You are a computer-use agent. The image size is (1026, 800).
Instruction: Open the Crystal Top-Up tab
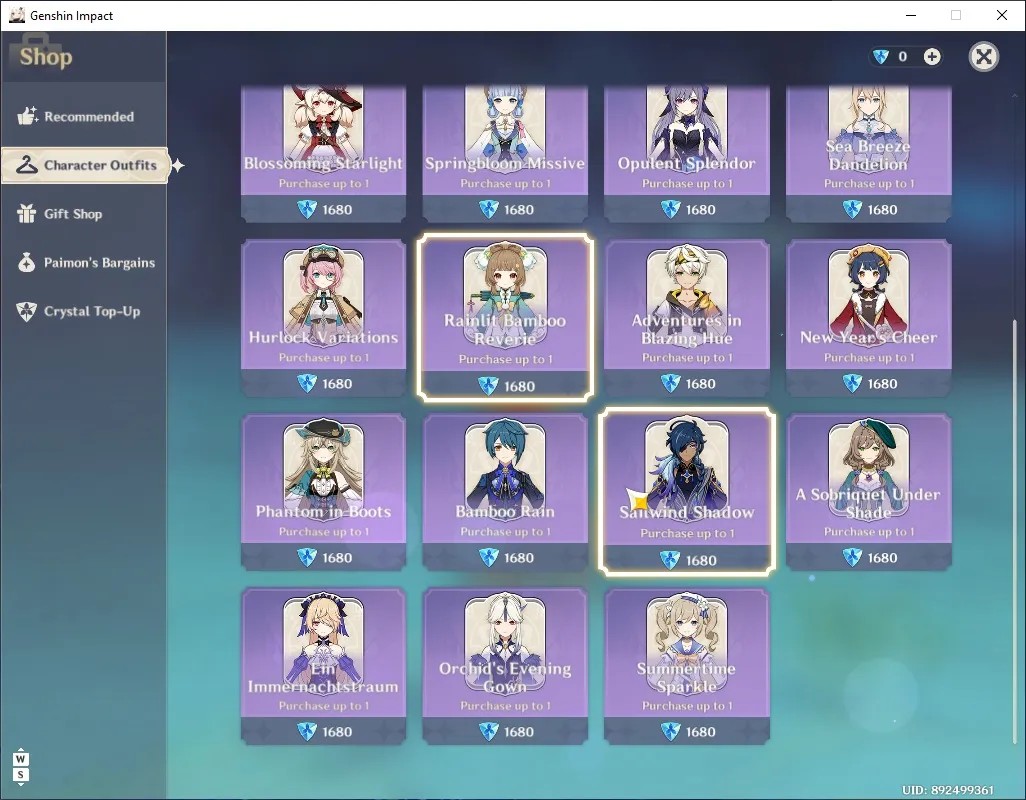coord(84,311)
